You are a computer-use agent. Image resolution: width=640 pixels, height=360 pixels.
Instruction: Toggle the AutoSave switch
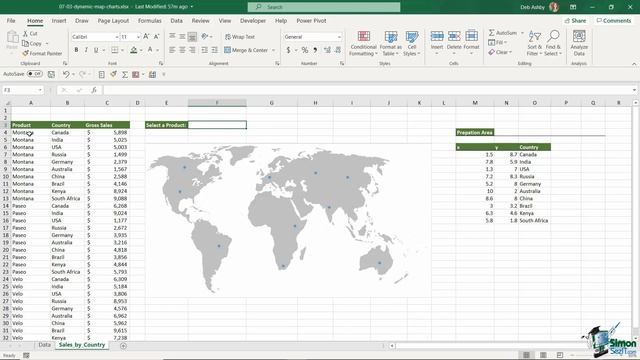(35, 74)
